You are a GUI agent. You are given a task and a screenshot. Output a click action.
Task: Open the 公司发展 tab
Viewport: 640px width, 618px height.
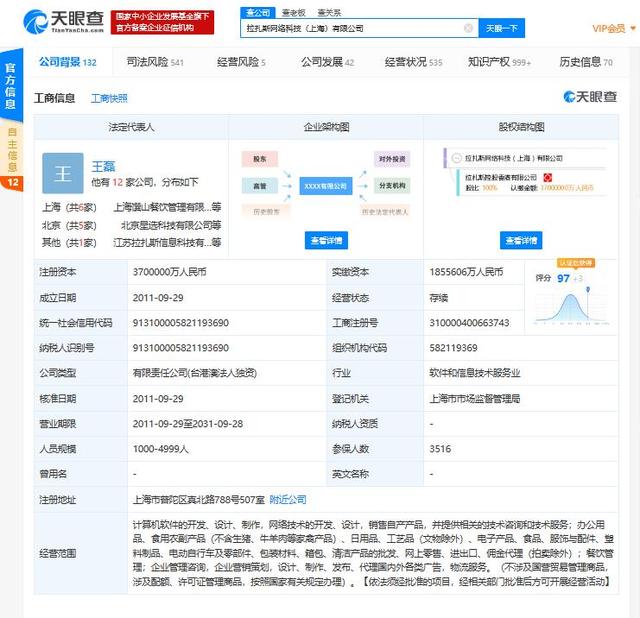click(327, 62)
